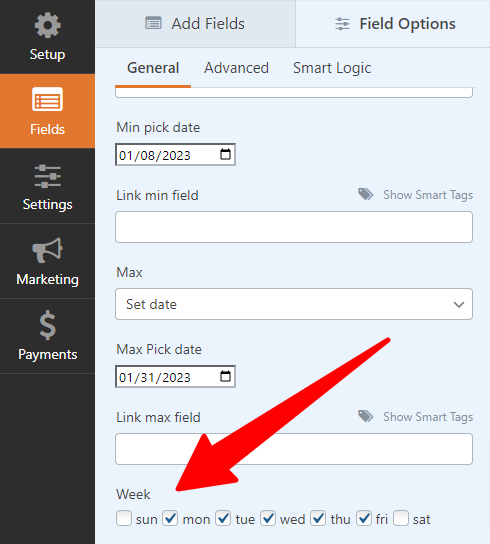
Task: Click the Link max field input
Action: tap(294, 449)
